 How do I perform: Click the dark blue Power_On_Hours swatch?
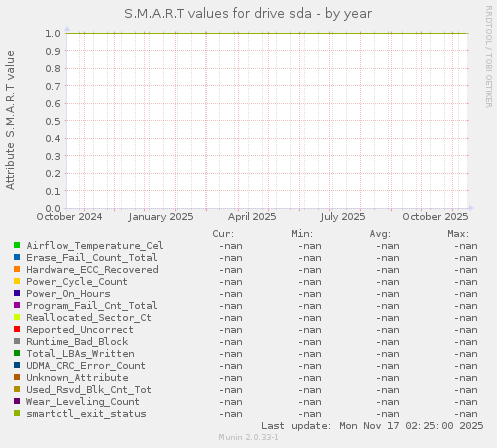pyautogui.click(x=17, y=293)
